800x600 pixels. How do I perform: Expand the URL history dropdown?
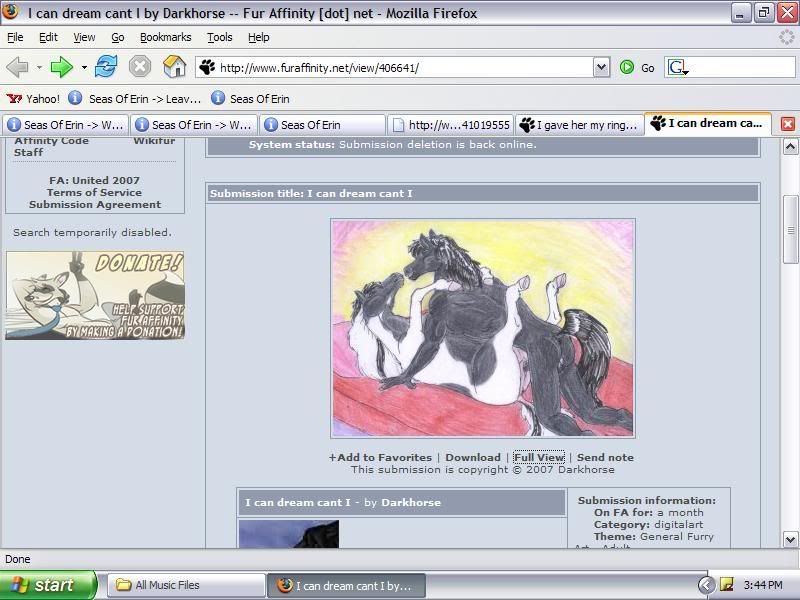coord(601,67)
